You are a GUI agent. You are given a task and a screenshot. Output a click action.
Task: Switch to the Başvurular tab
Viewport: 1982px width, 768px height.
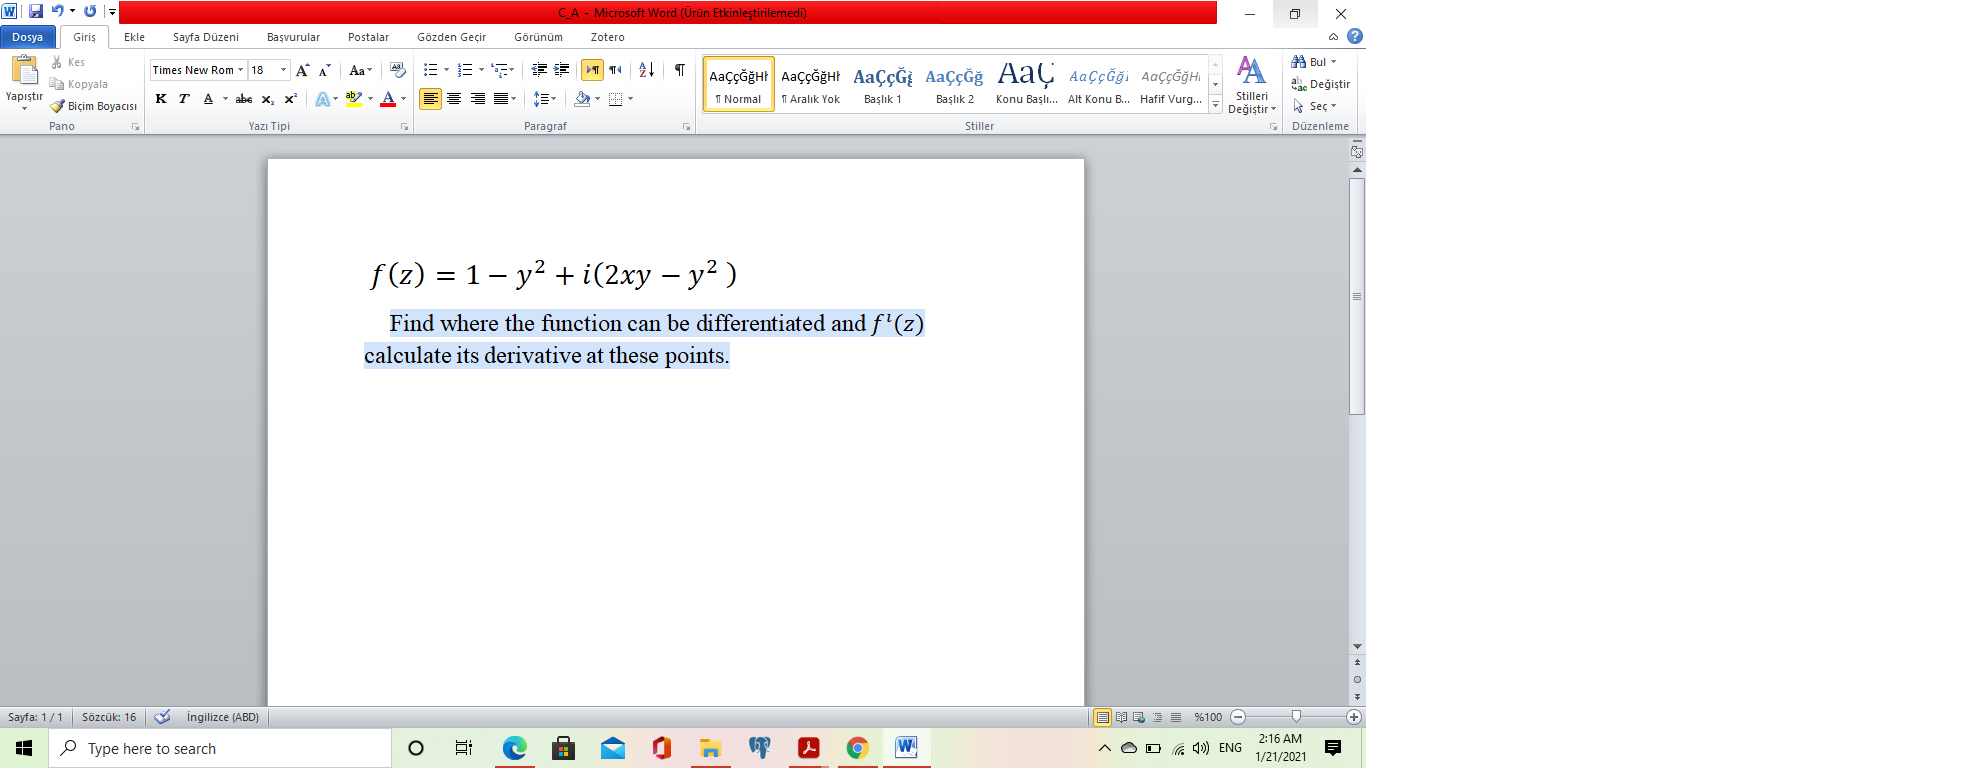tap(293, 37)
